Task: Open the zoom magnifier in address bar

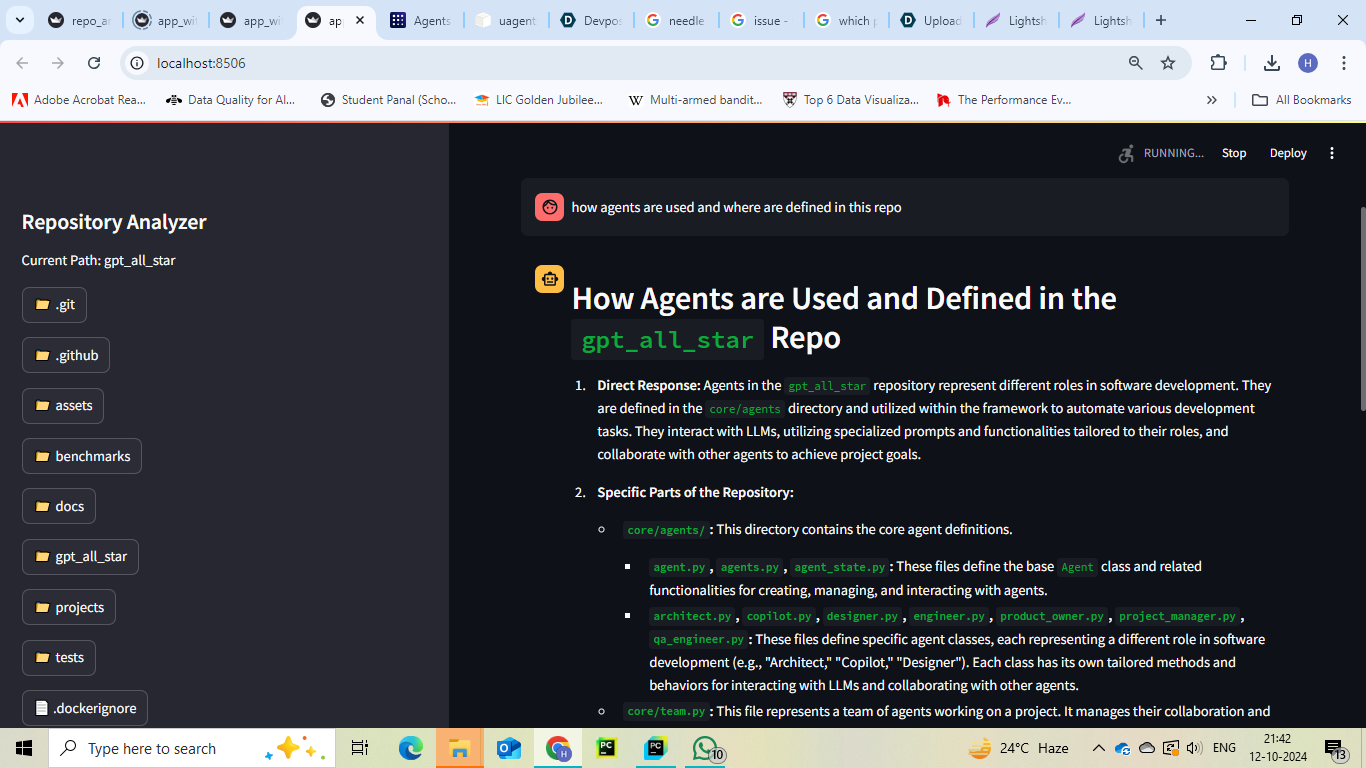Action: click(x=1135, y=63)
